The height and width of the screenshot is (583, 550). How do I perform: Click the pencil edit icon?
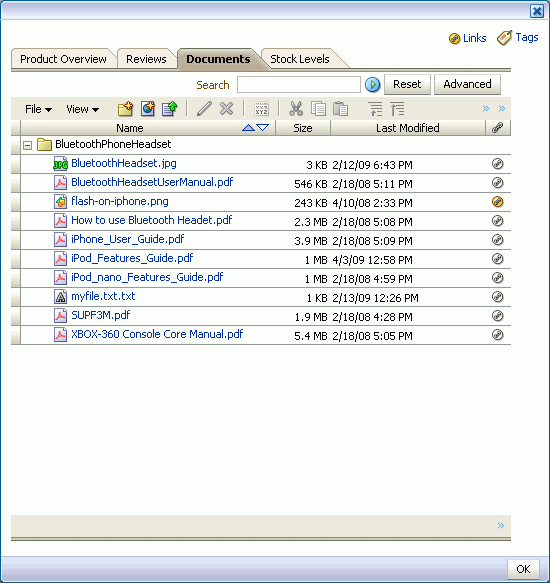[204, 109]
